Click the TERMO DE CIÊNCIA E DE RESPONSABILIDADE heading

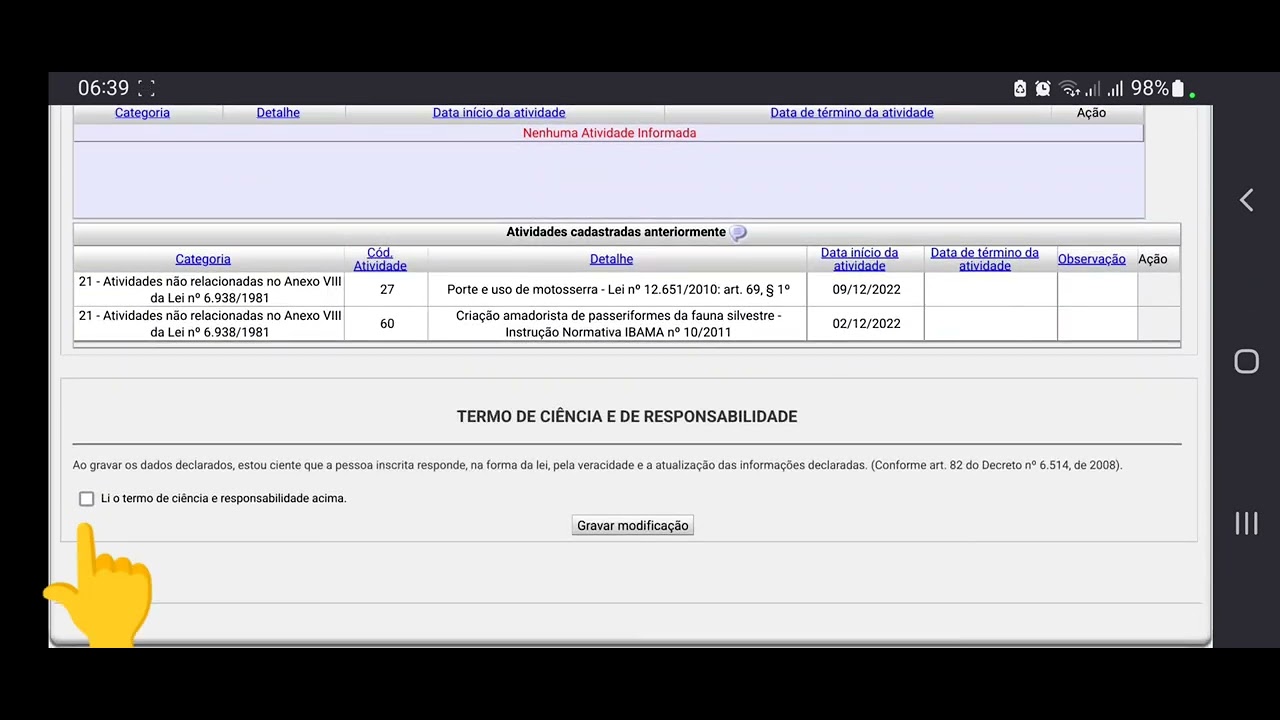point(627,417)
